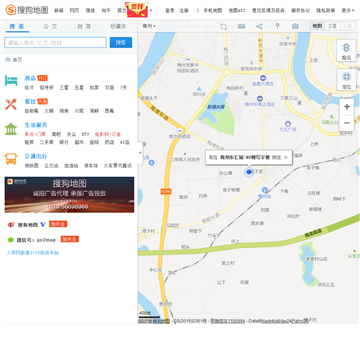Click the place search input field
Screen dimensions: 360x360
click(55, 42)
